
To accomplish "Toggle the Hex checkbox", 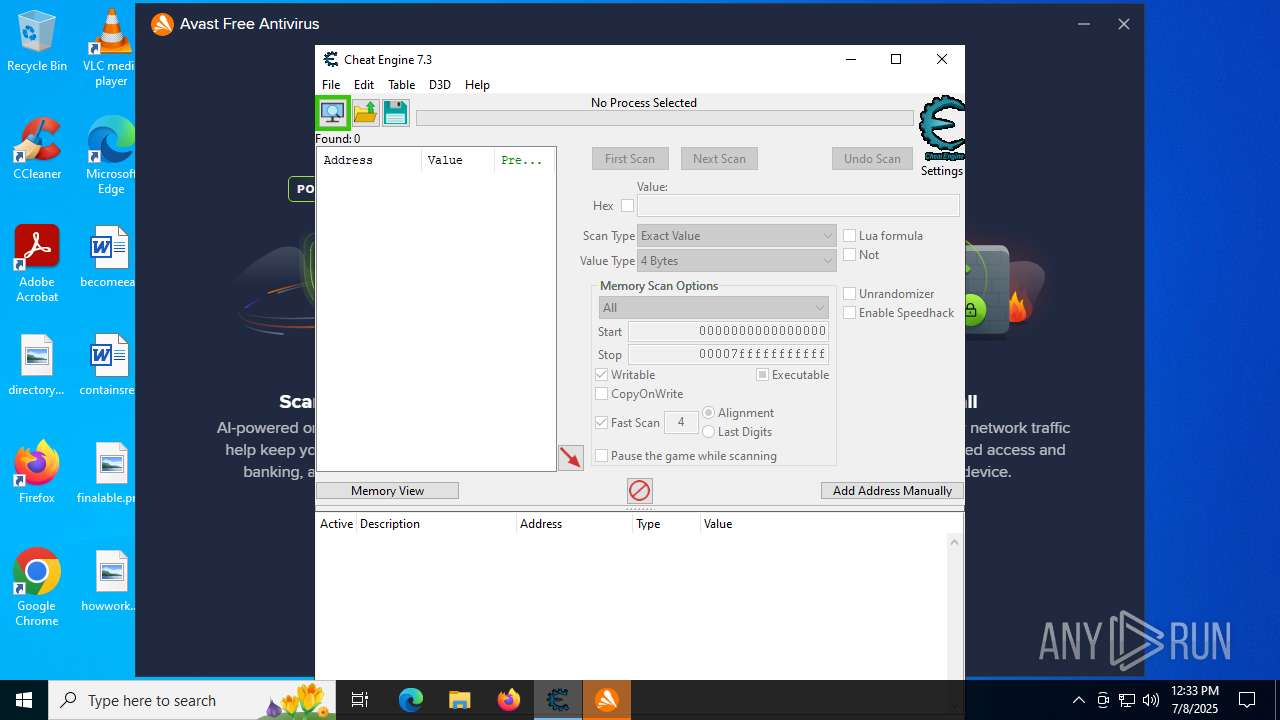I will (x=627, y=206).
